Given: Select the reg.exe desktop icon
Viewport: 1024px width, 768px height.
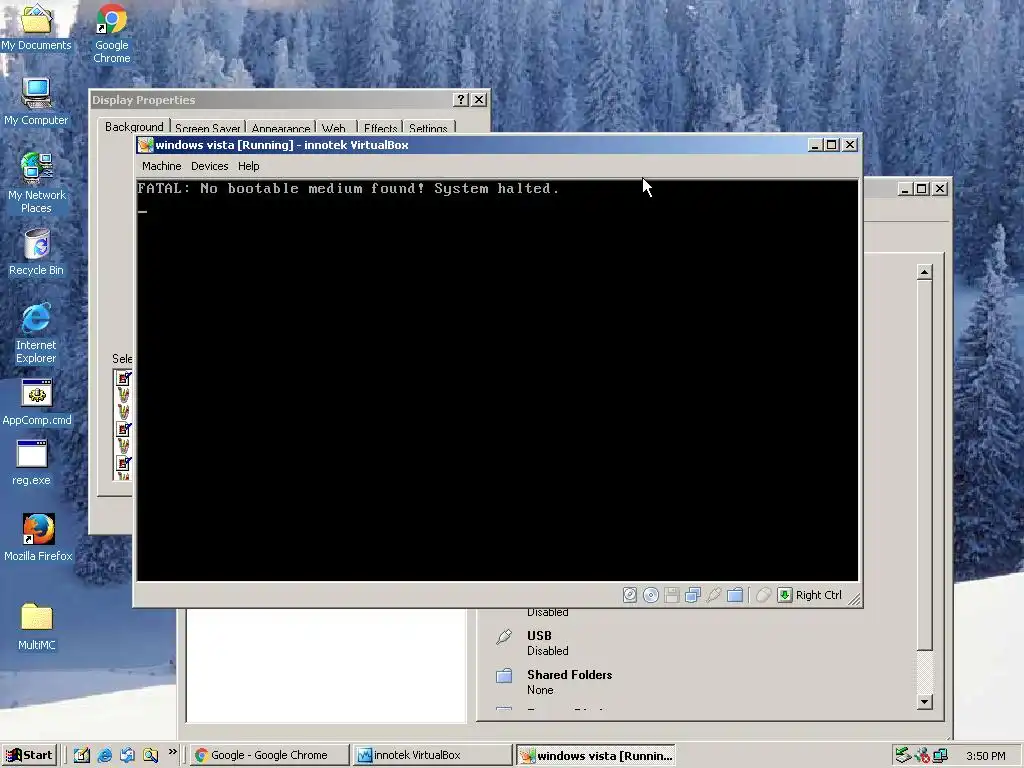Looking at the screenshot, I should 31,462.
